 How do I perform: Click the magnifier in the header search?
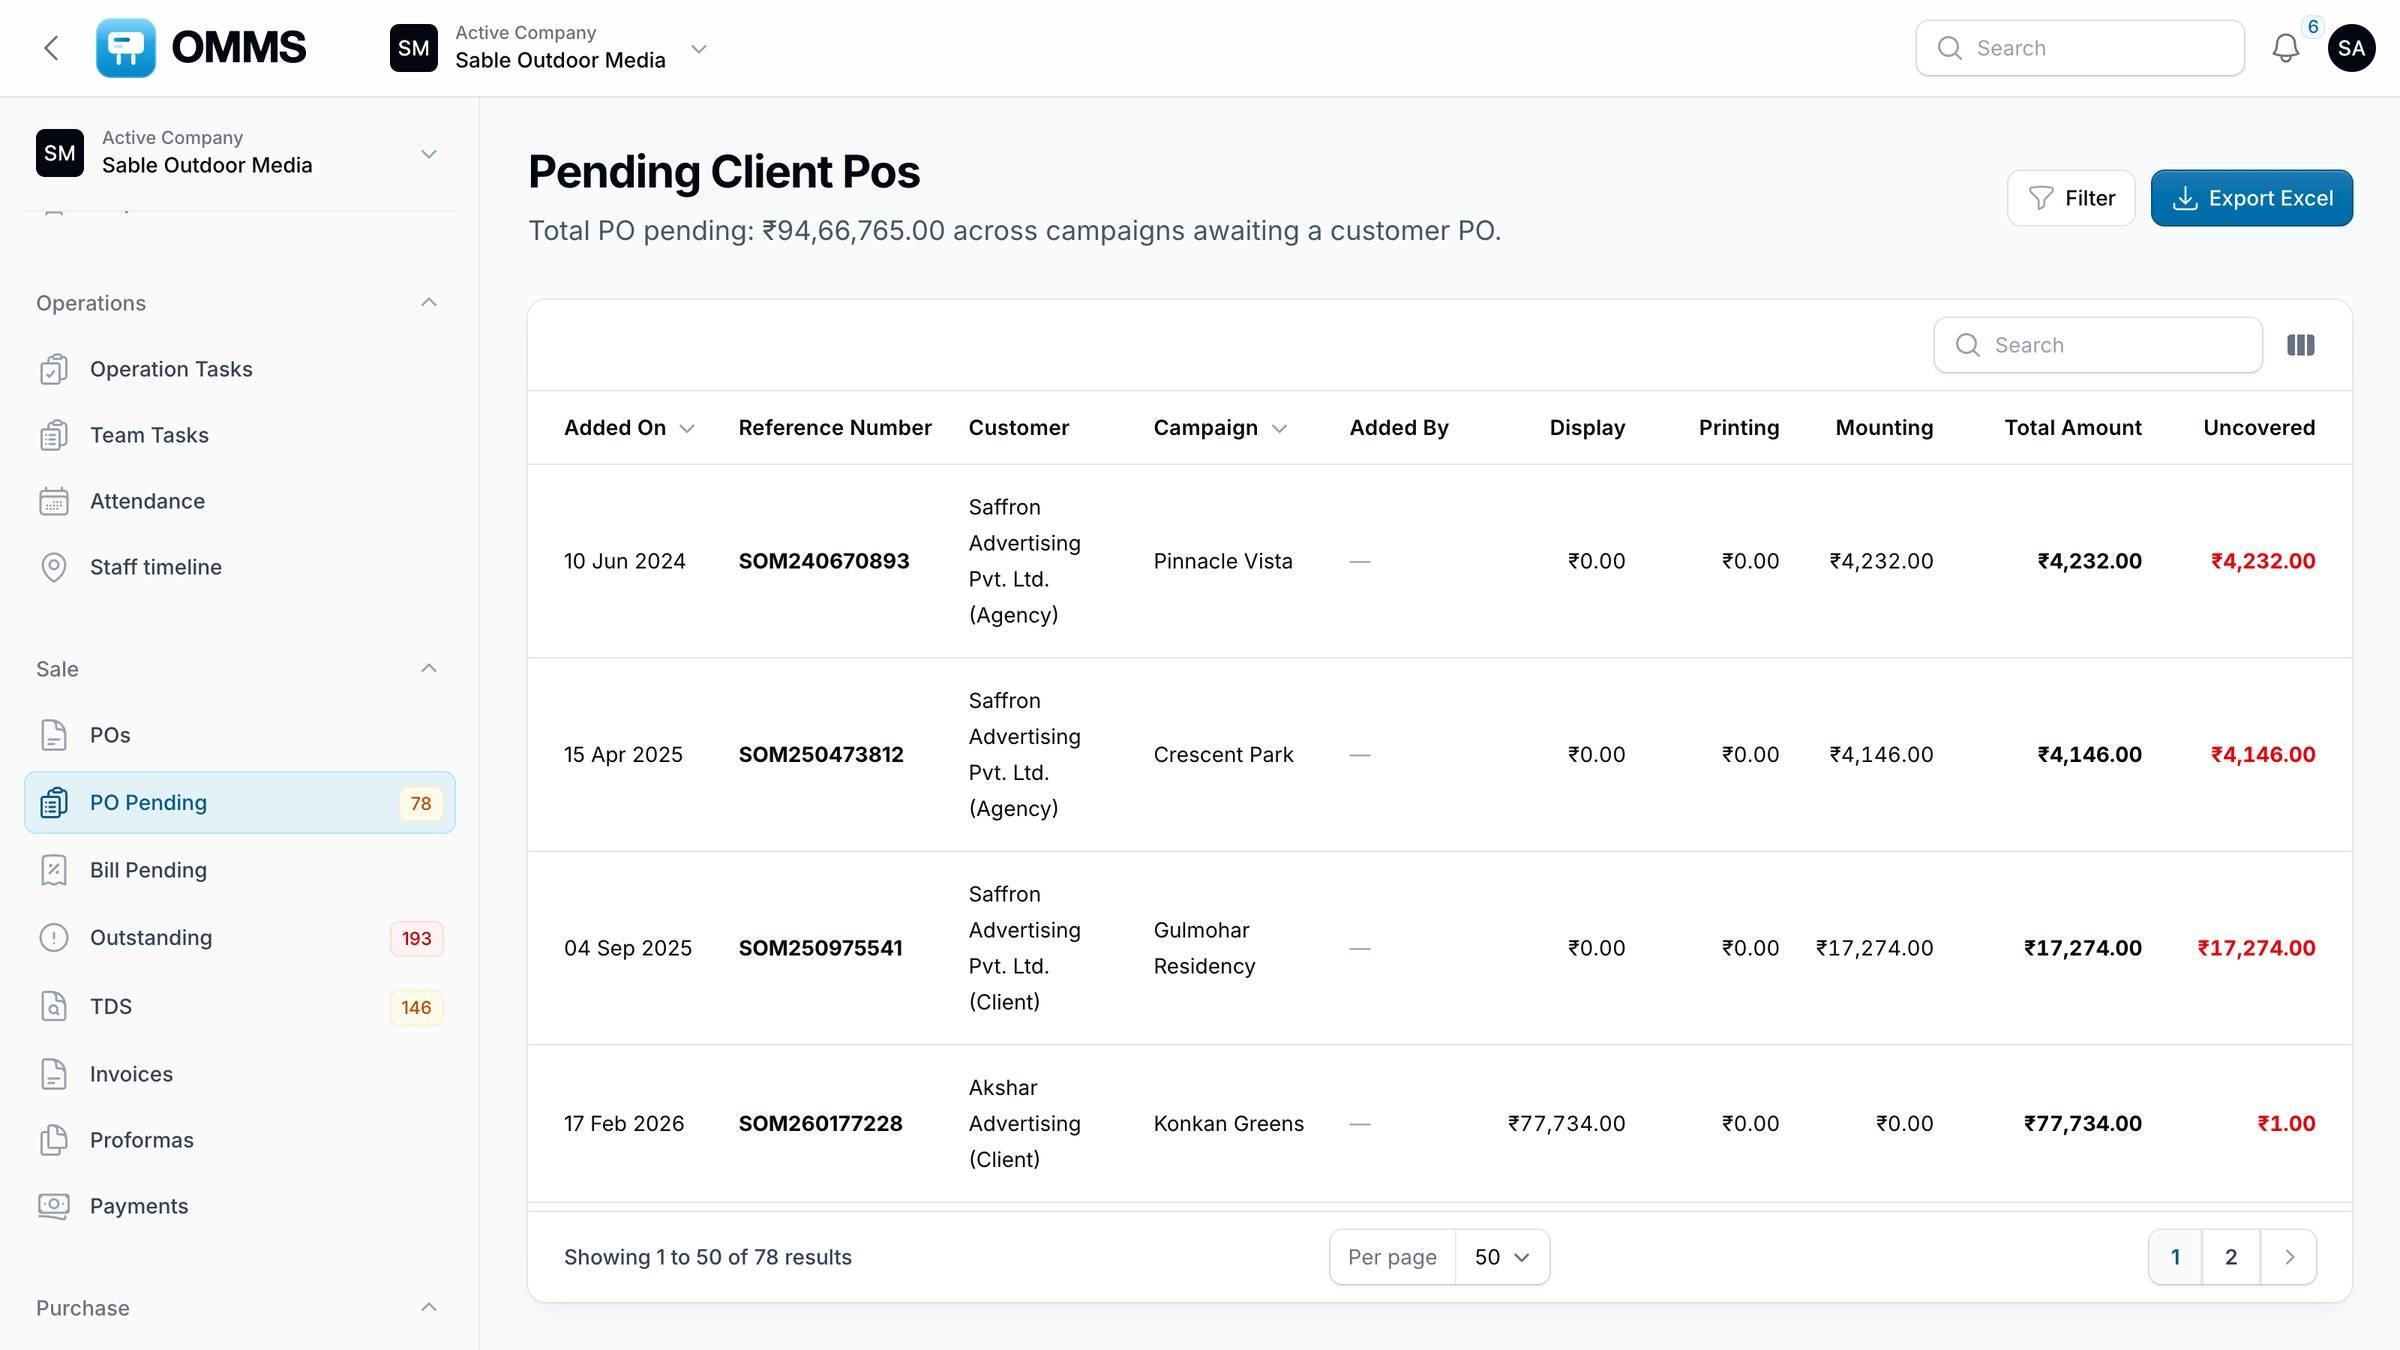pyautogui.click(x=1950, y=48)
